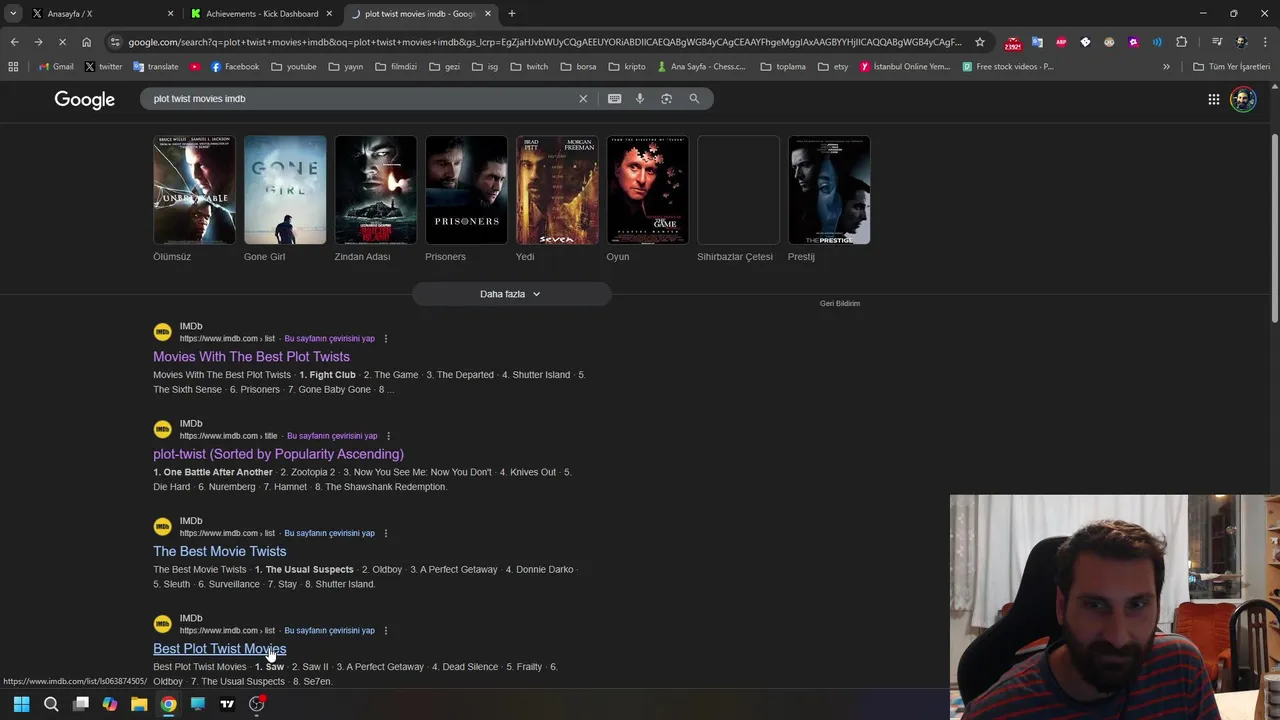This screenshot has height=720, width=1280.
Task: Open the media controls music-note icon
Action: click(1217, 42)
